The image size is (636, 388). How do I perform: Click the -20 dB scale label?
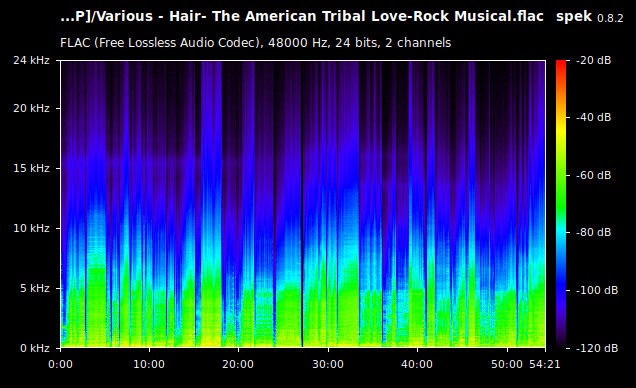click(593, 60)
